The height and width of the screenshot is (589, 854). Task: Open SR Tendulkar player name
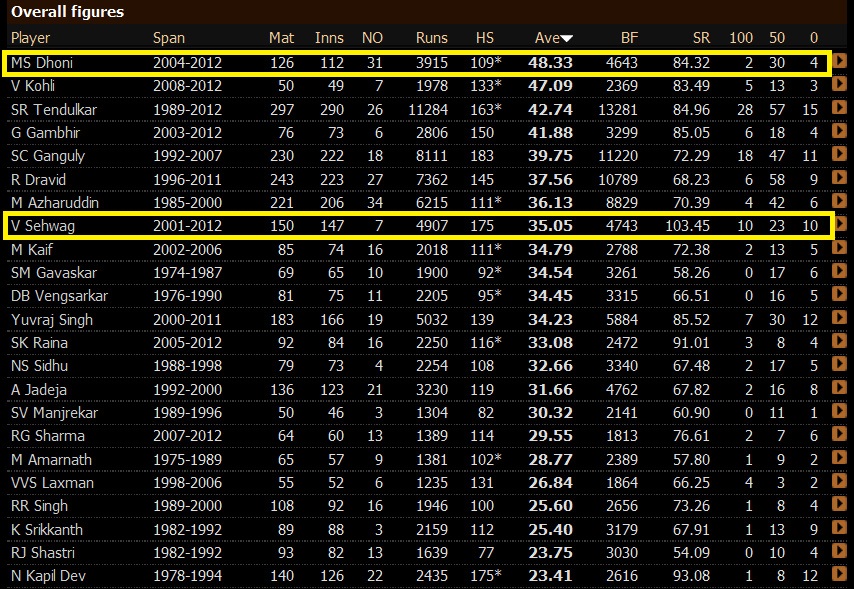[54, 110]
